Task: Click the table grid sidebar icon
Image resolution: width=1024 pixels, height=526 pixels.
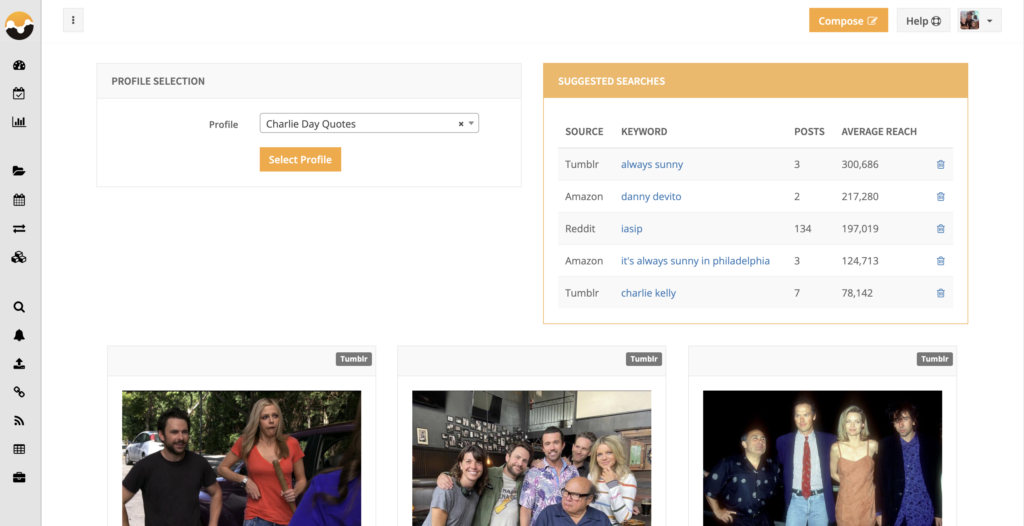Action: (19, 450)
